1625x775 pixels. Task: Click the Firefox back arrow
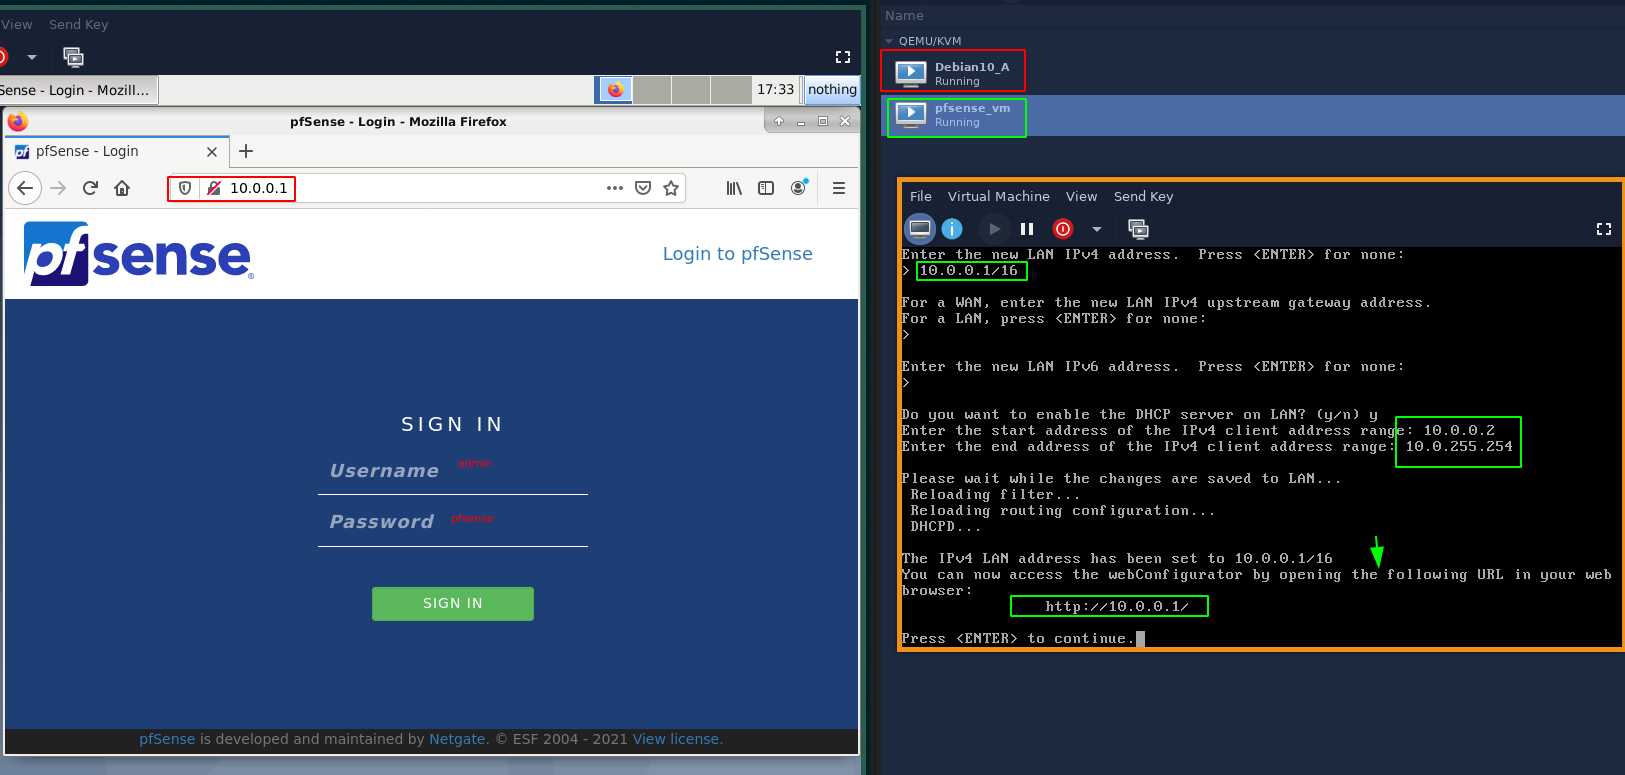pyautogui.click(x=25, y=188)
